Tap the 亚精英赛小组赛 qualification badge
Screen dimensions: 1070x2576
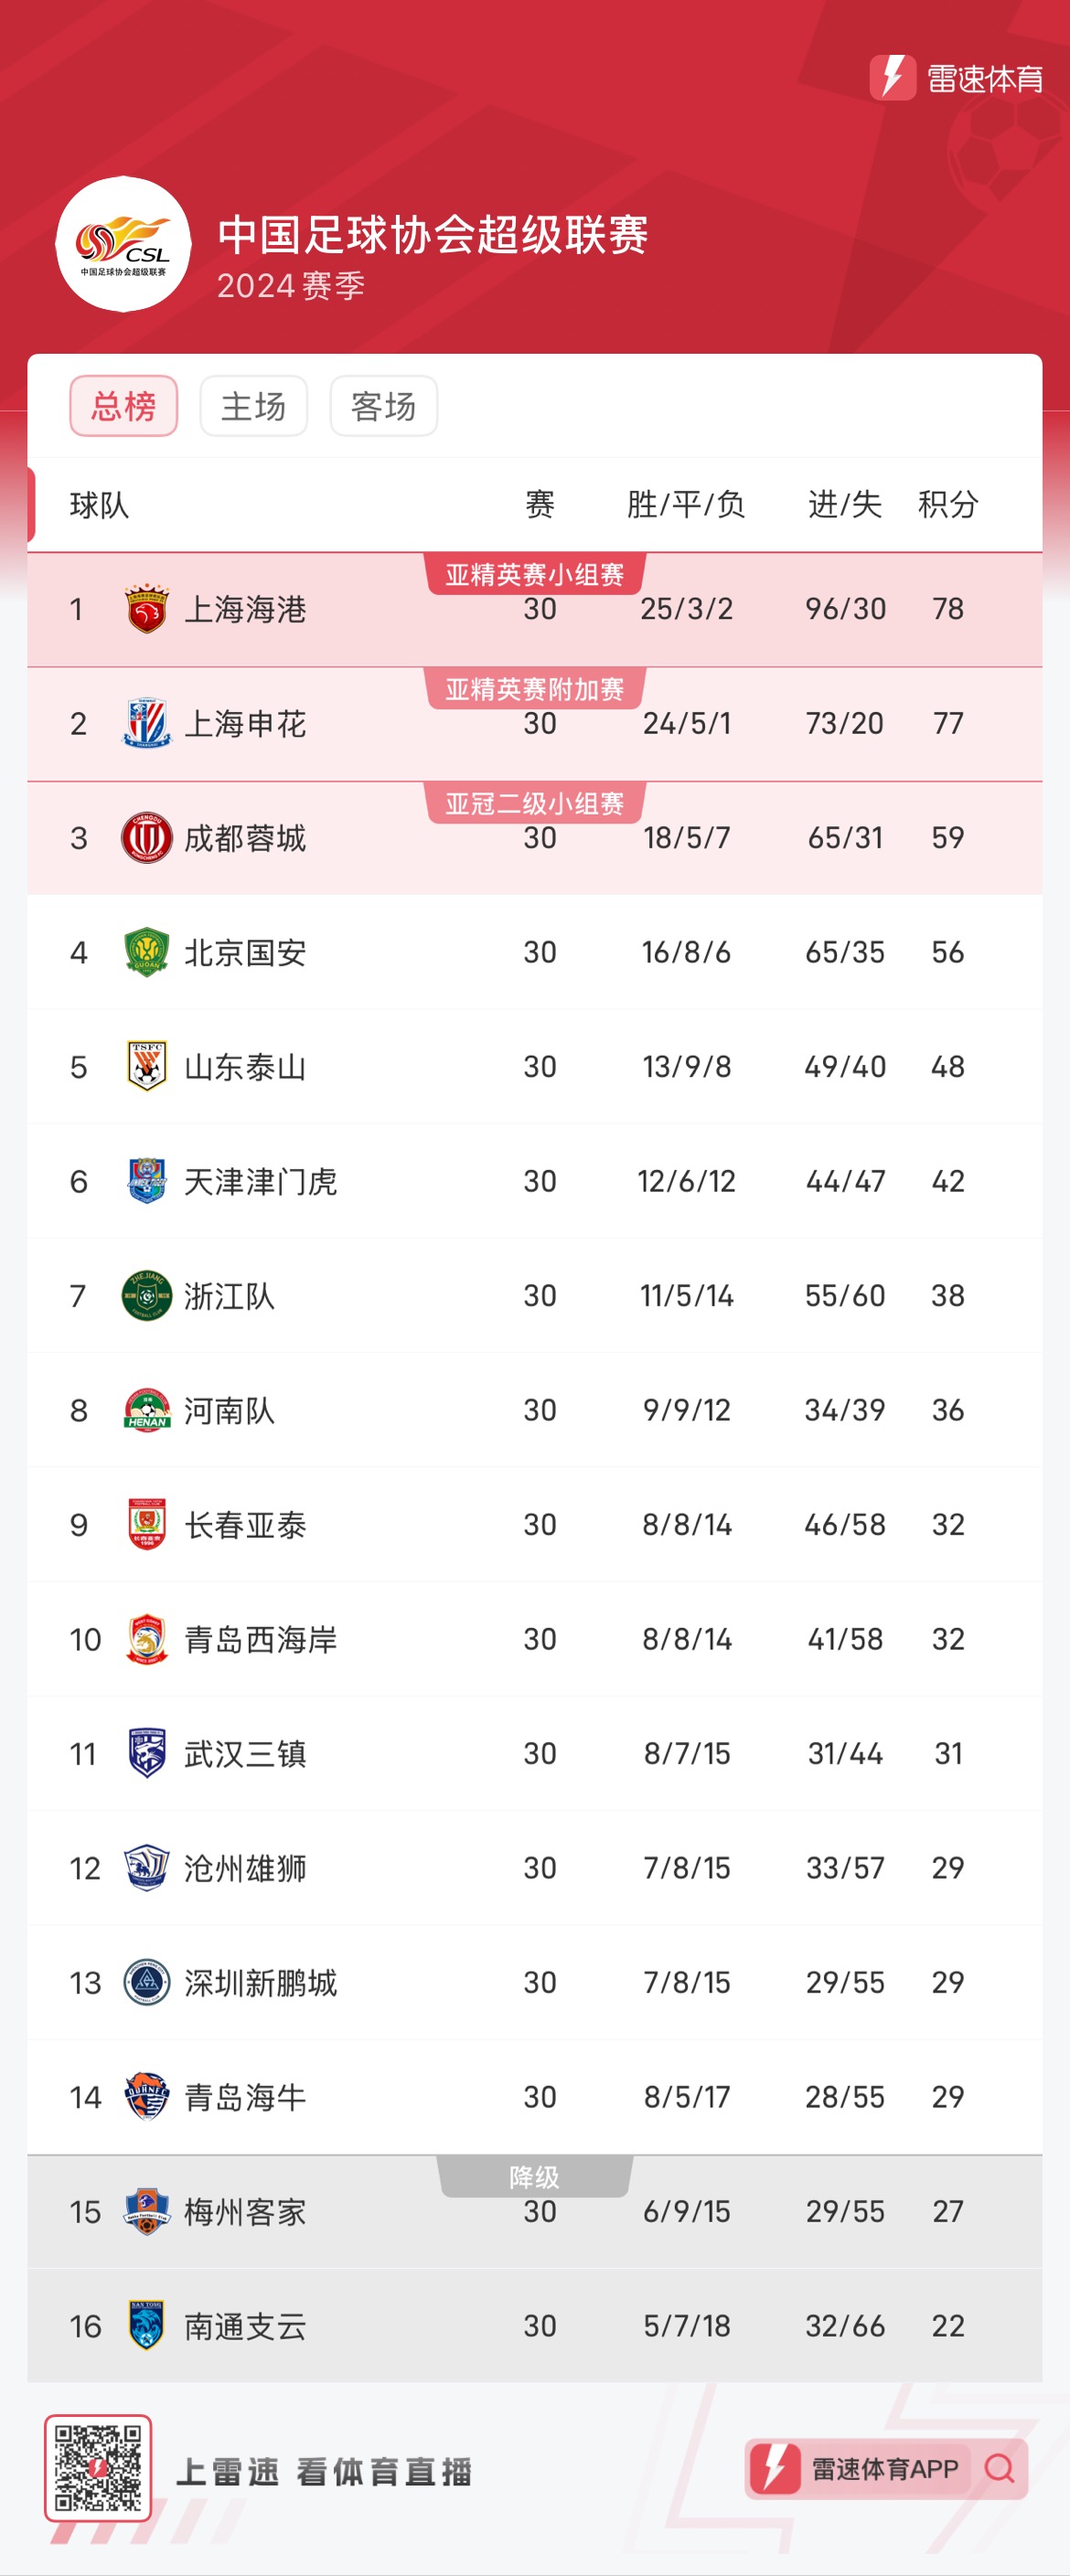tap(535, 574)
